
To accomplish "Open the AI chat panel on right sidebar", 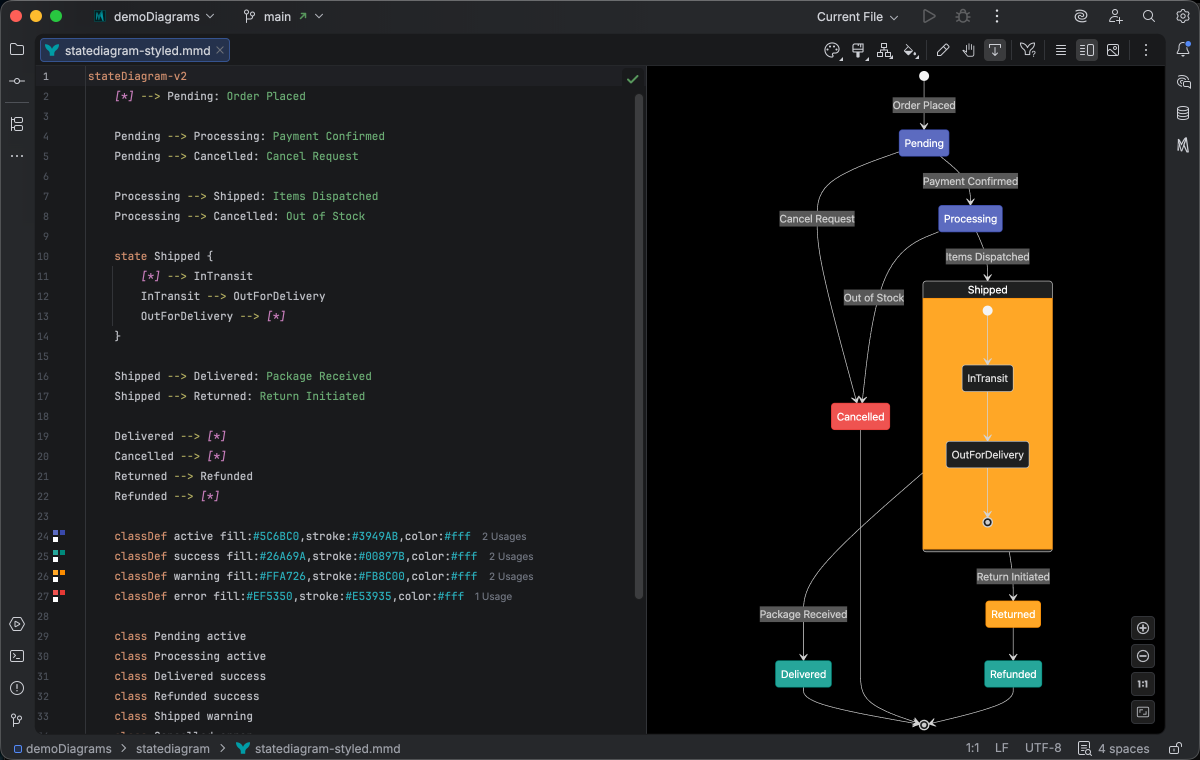I will pos(1183,81).
